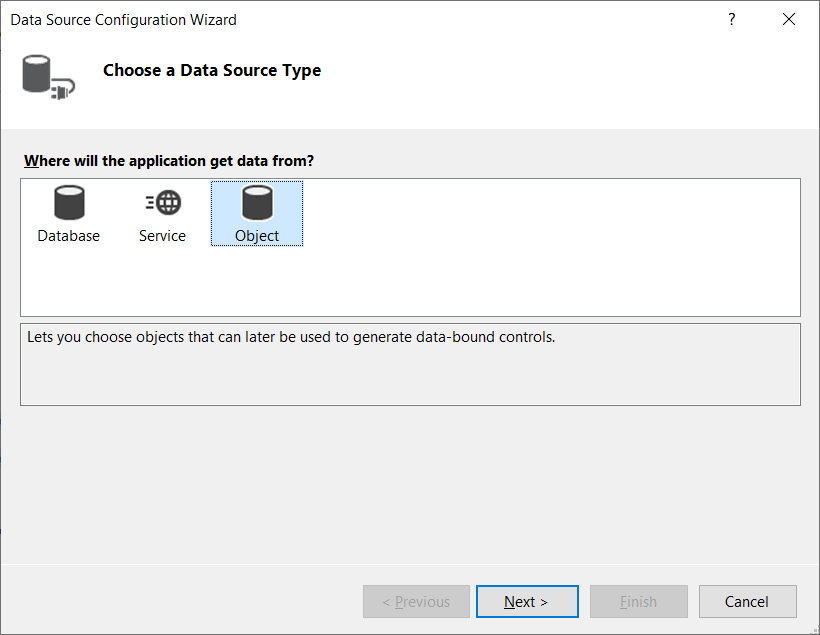Open help with the question mark button

(732, 19)
